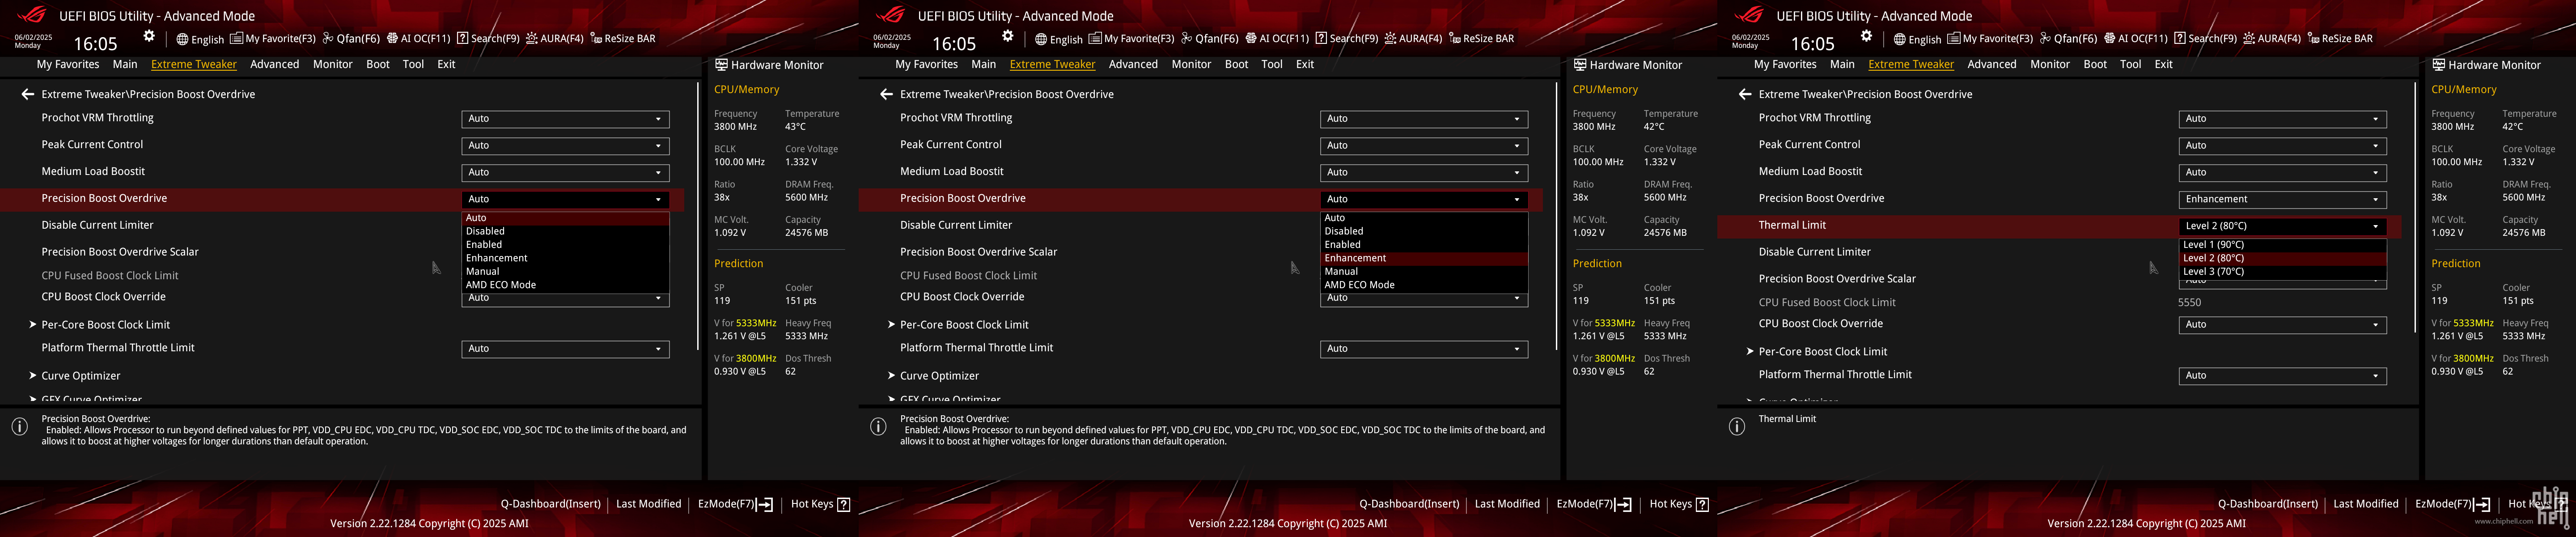Switch to EzMode(F7) in left screen
Viewport: 2576px width, 537px height.
[x=735, y=504]
